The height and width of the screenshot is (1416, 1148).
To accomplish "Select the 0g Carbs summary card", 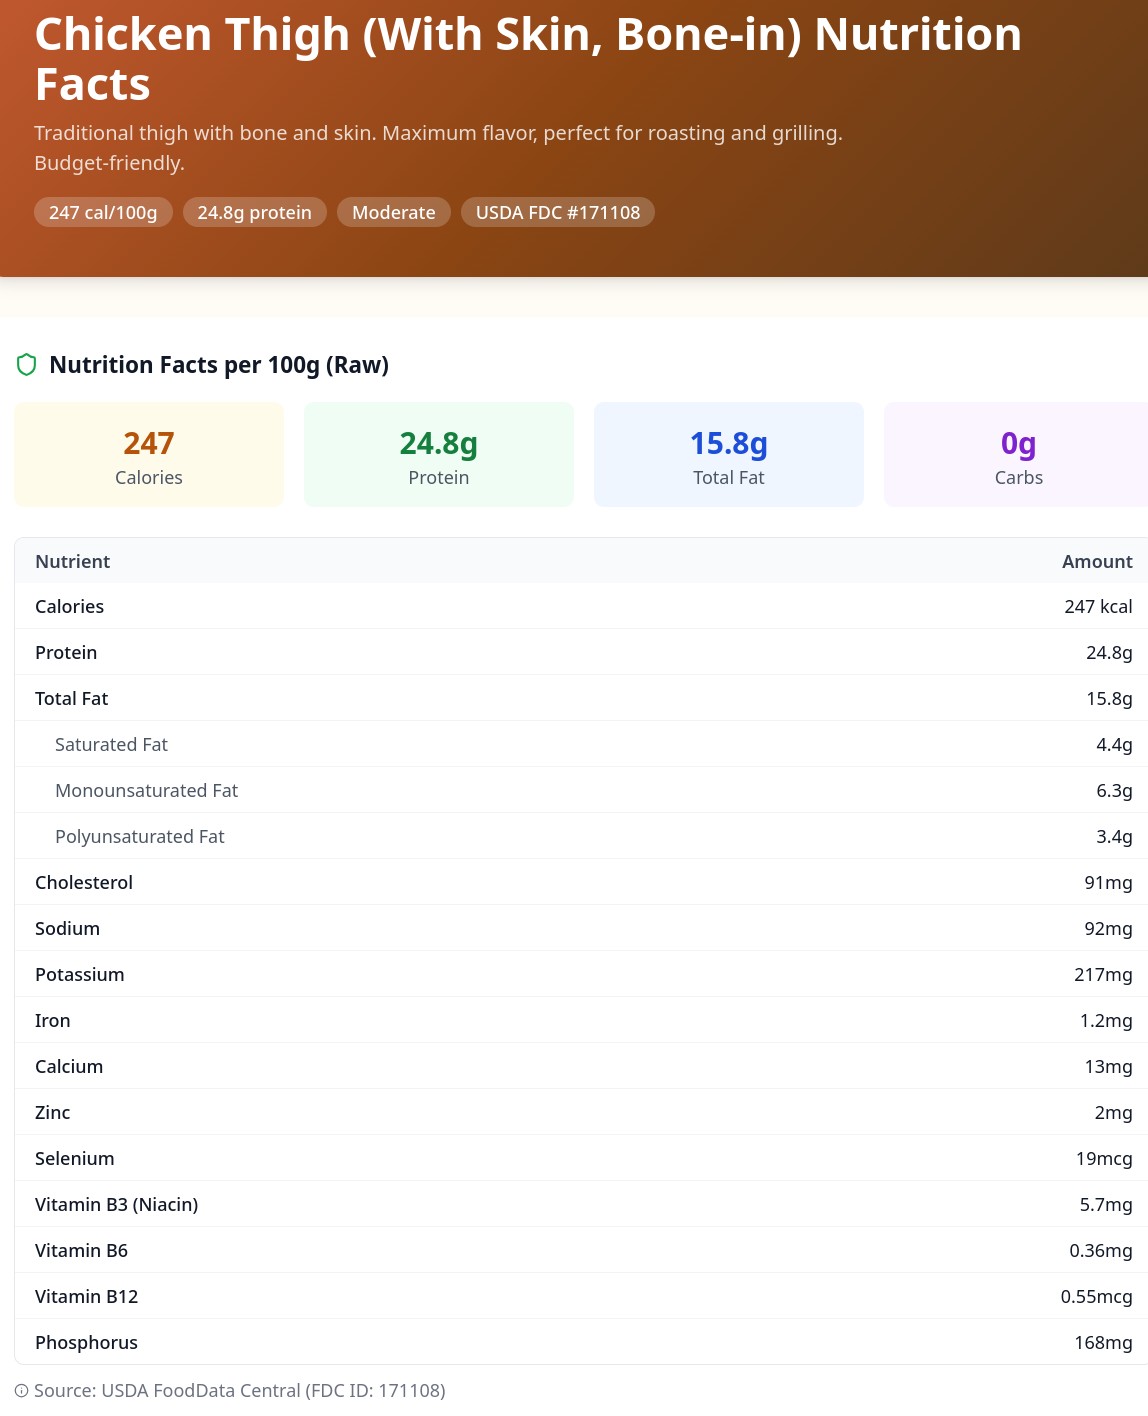I will pos(1016,455).
